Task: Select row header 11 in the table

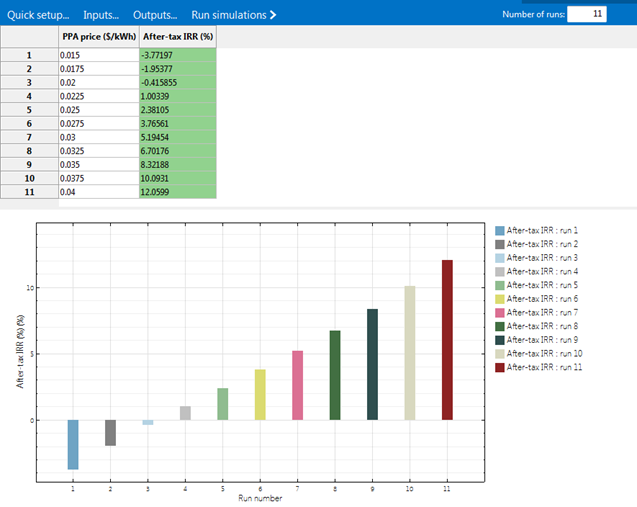Action: coord(29,190)
